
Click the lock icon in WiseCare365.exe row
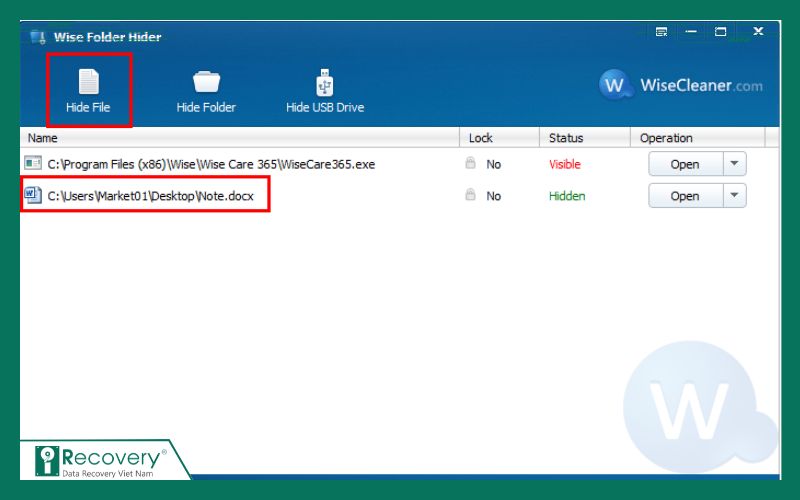[470, 164]
